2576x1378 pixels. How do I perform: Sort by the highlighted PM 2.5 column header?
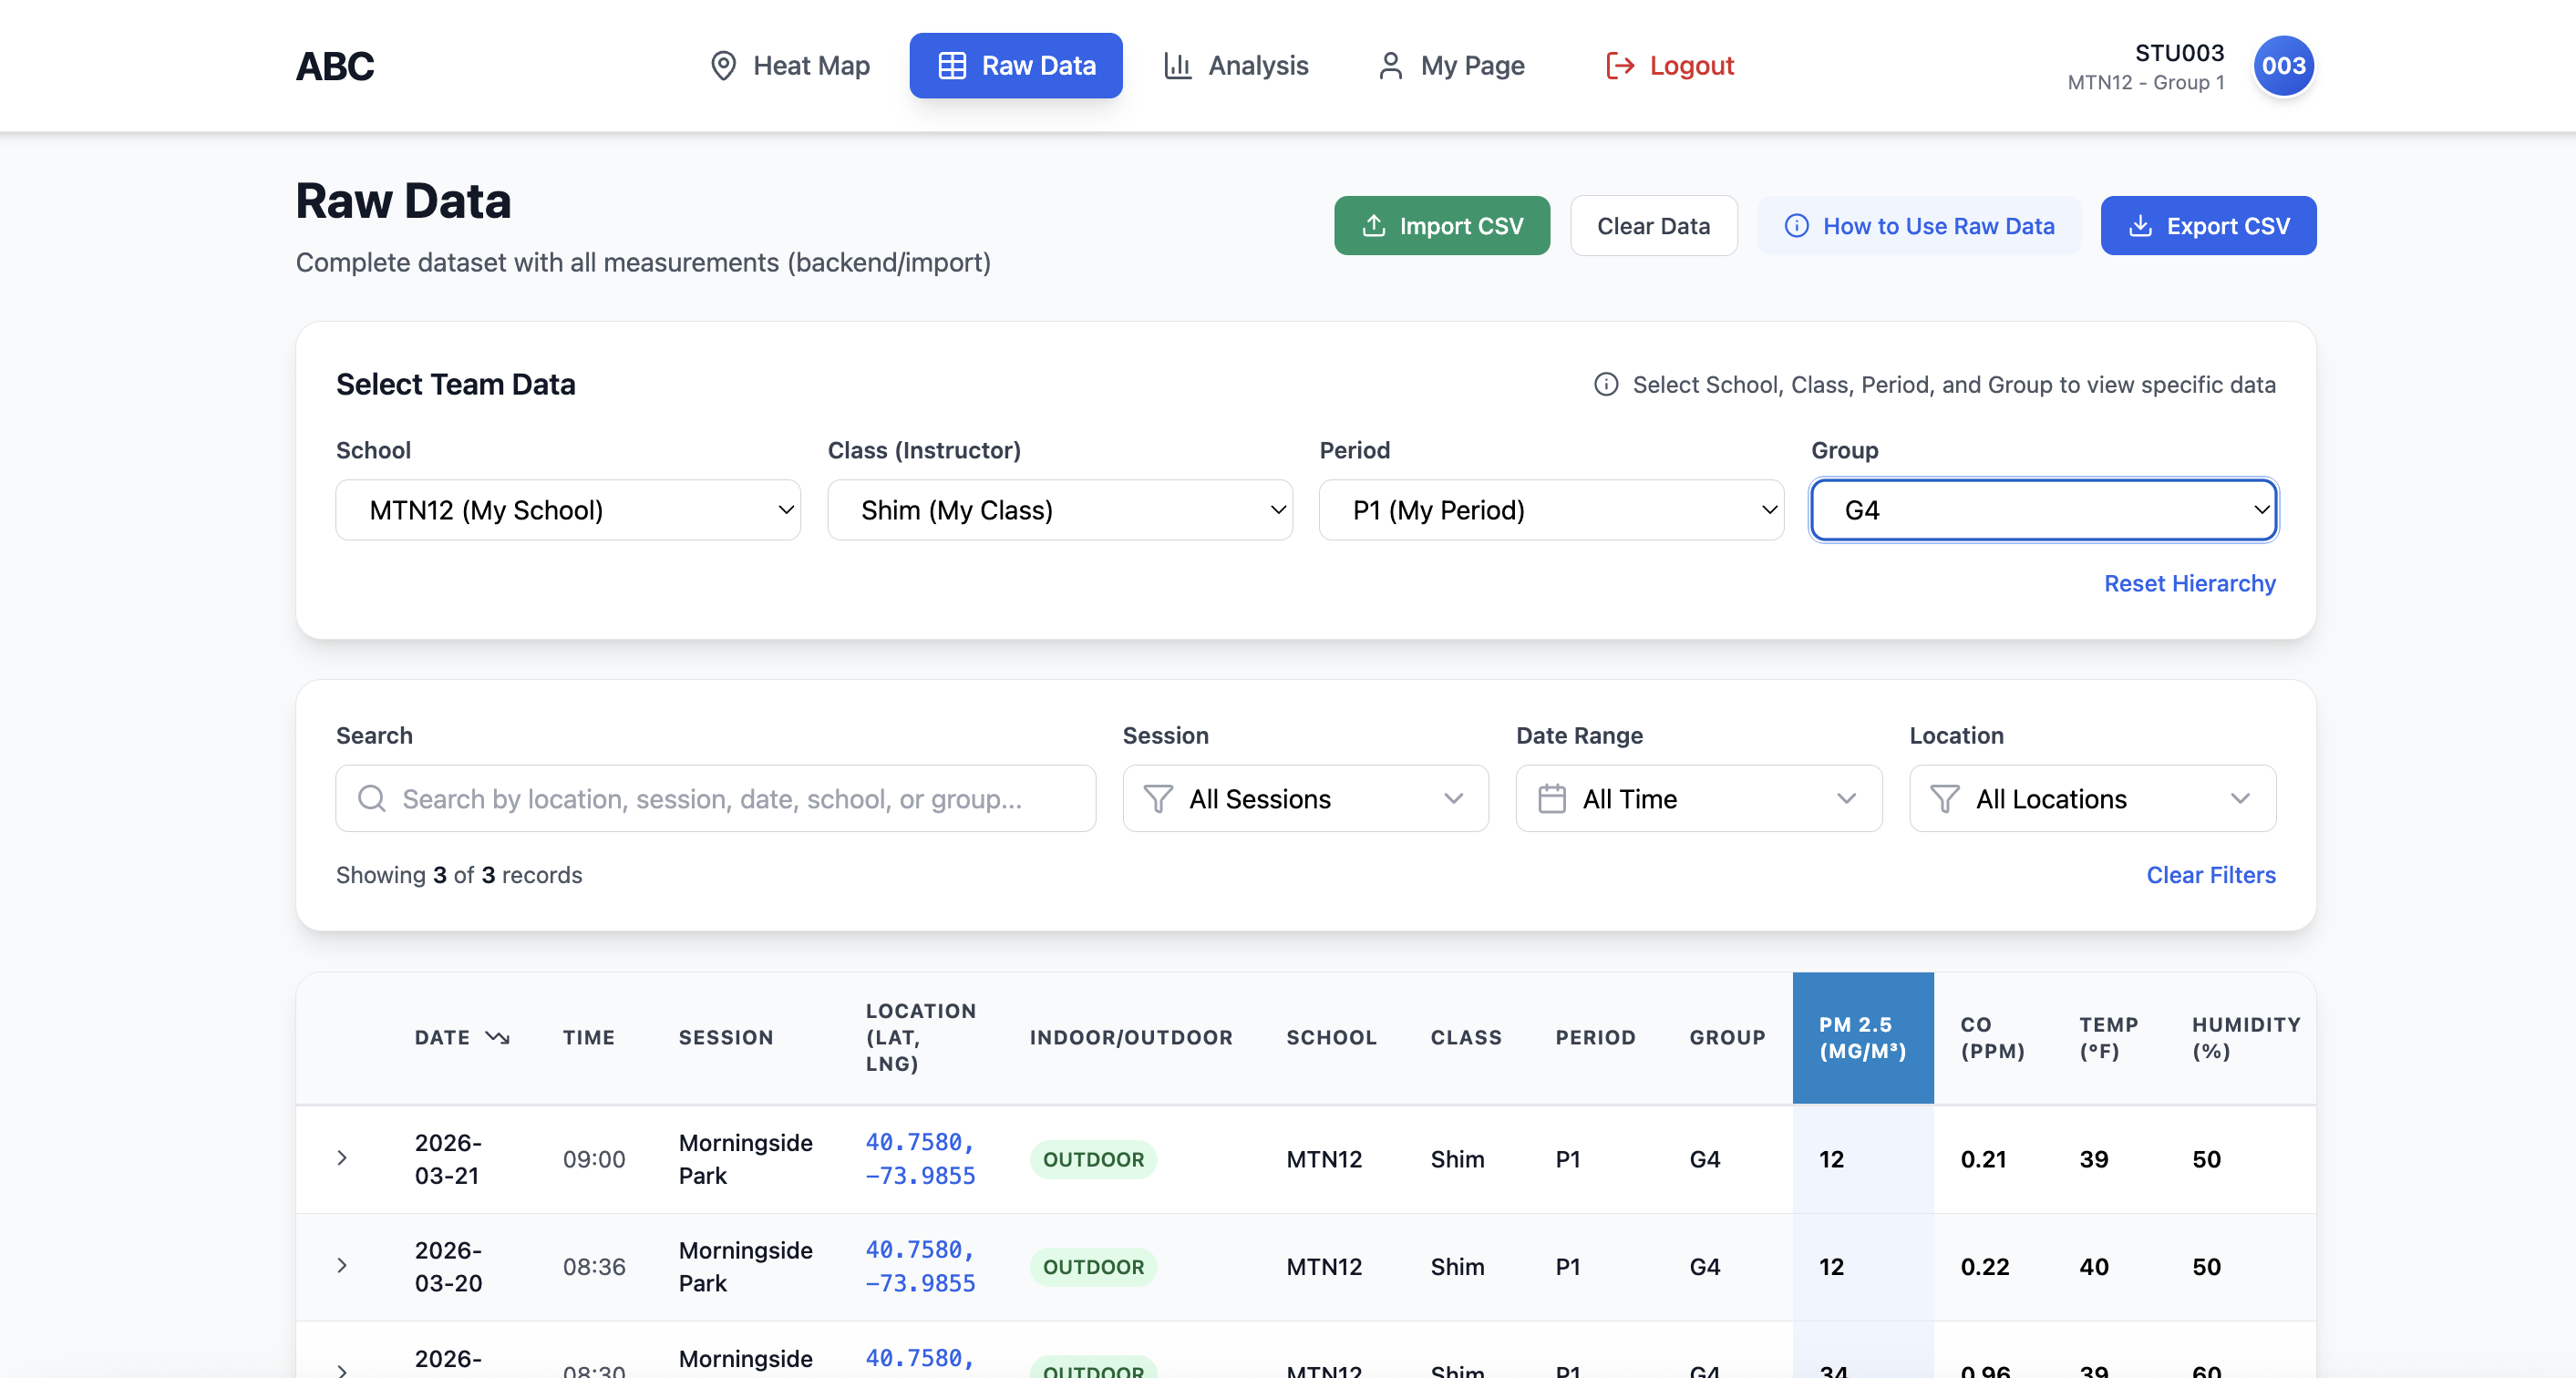pyautogui.click(x=1862, y=1037)
